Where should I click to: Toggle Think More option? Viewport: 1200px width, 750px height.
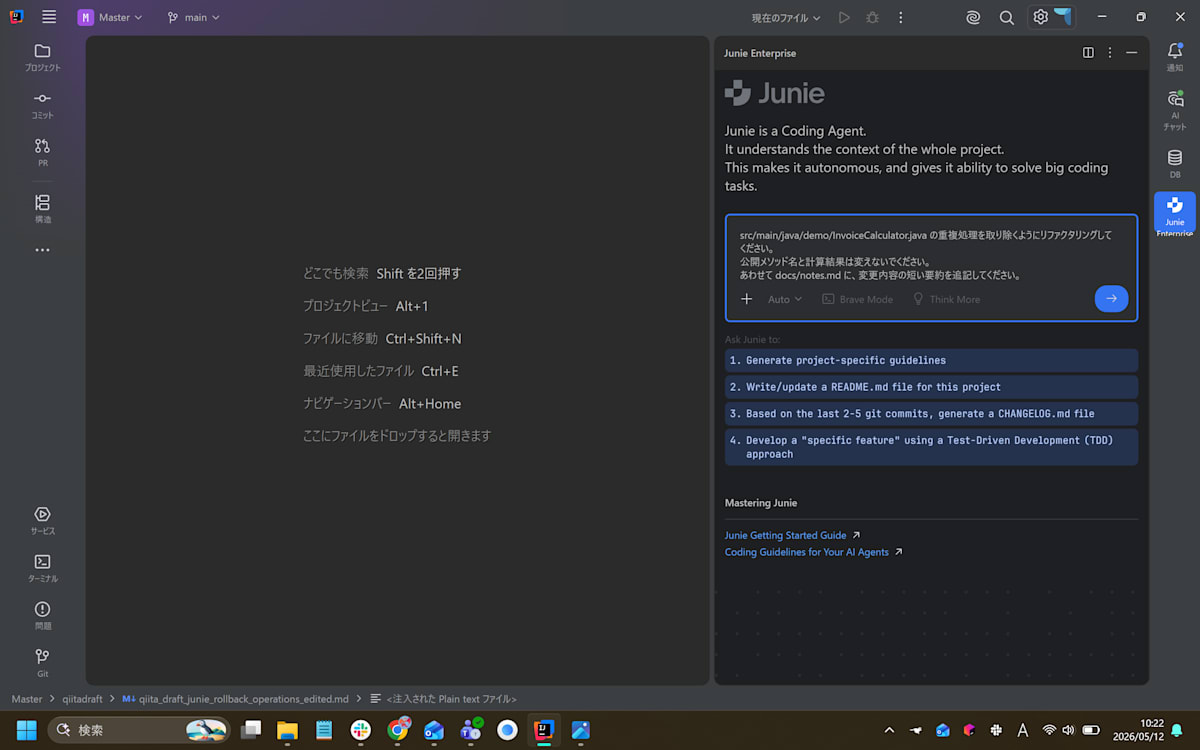pos(946,299)
